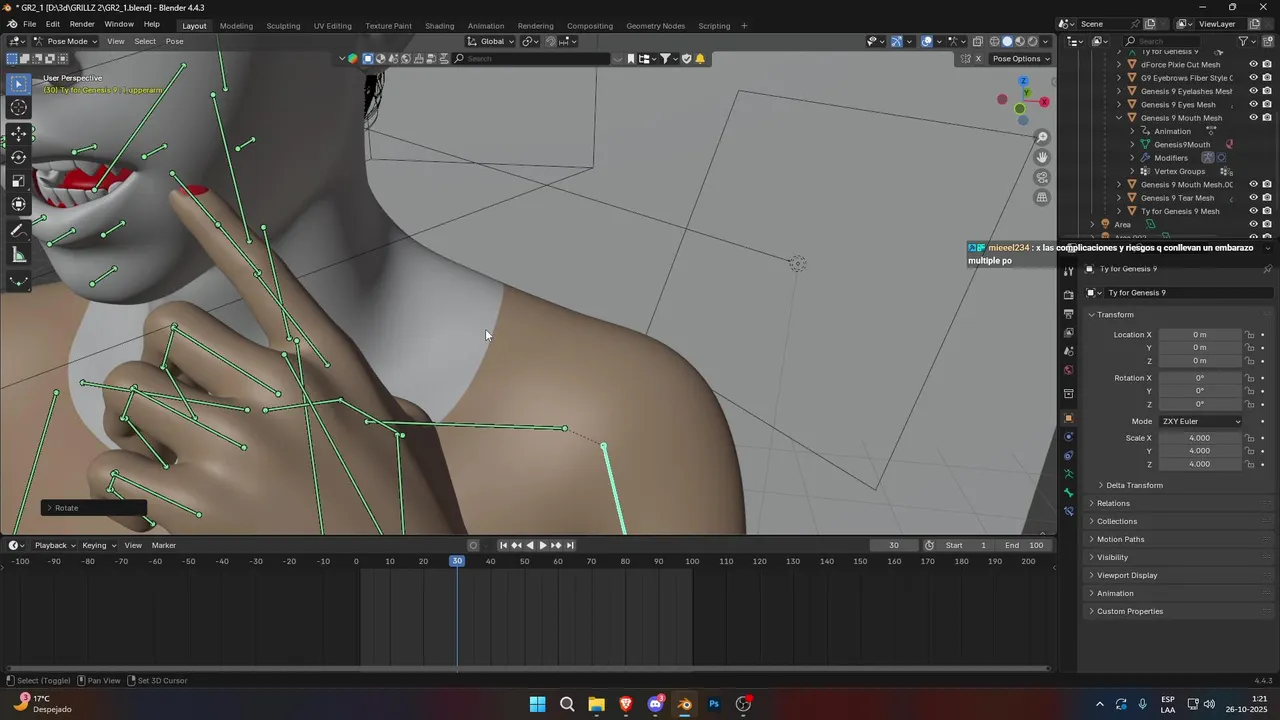Open the Edit menu
This screenshot has width=1280, height=720.
(52, 24)
